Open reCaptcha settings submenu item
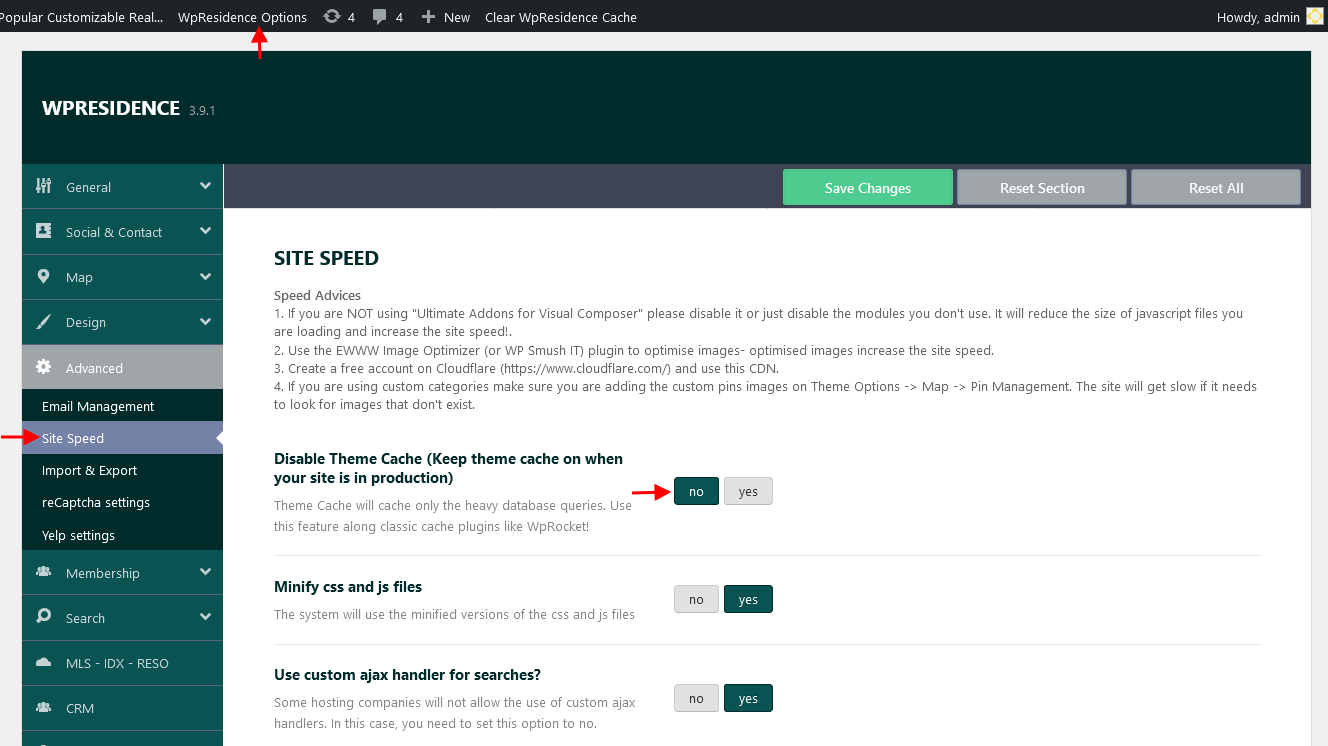The width and height of the screenshot is (1328, 746). point(122,502)
